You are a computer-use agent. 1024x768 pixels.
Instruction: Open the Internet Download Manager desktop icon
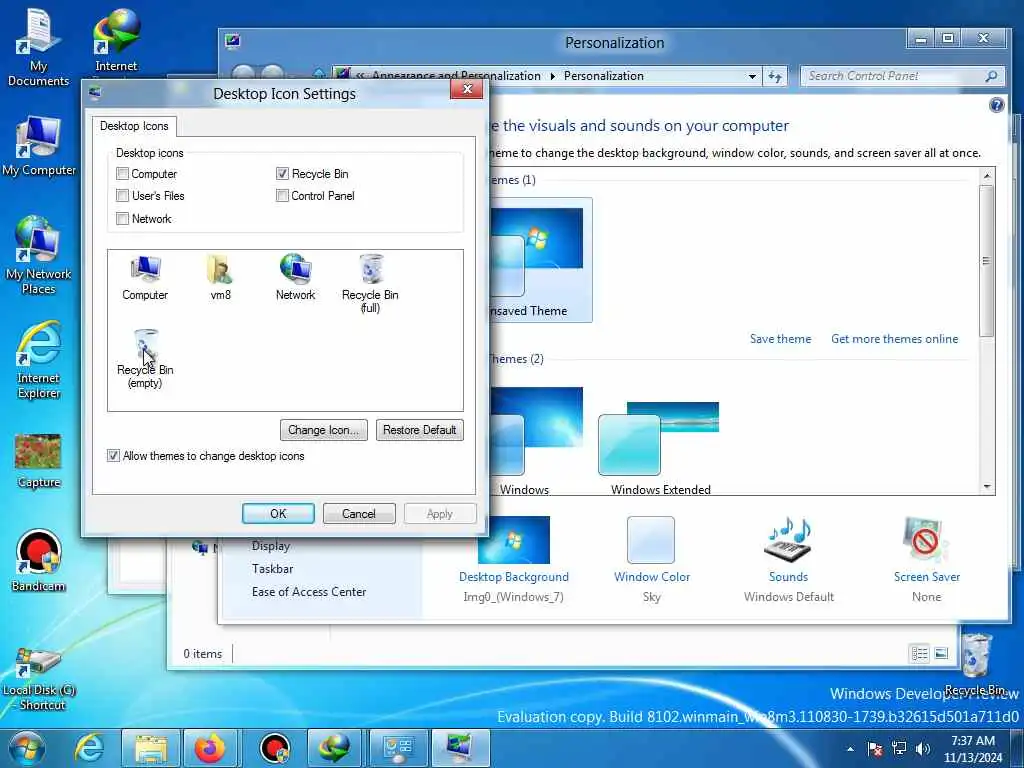click(116, 41)
